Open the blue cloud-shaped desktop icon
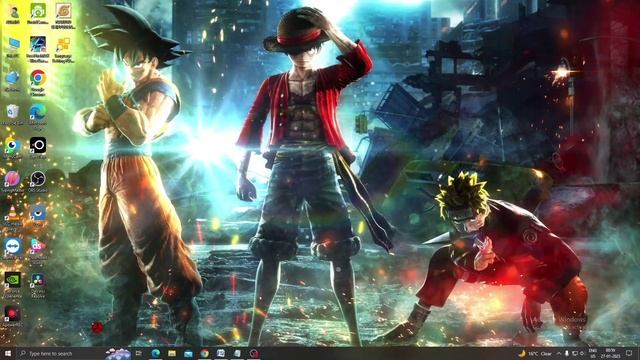This screenshot has width=640, height=360. click(x=12, y=81)
